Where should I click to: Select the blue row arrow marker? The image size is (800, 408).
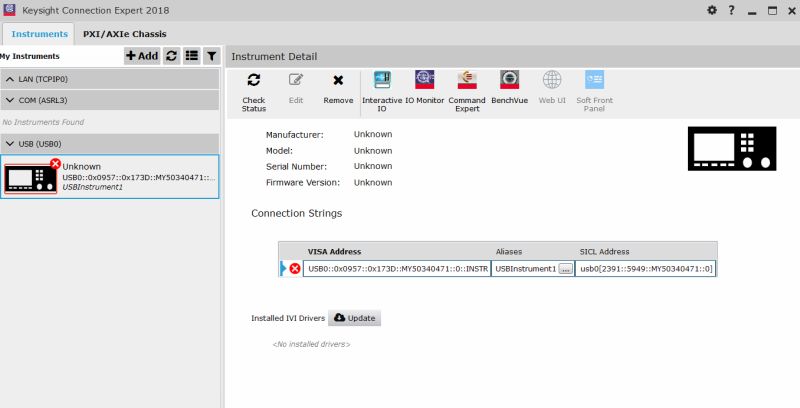tap(283, 268)
